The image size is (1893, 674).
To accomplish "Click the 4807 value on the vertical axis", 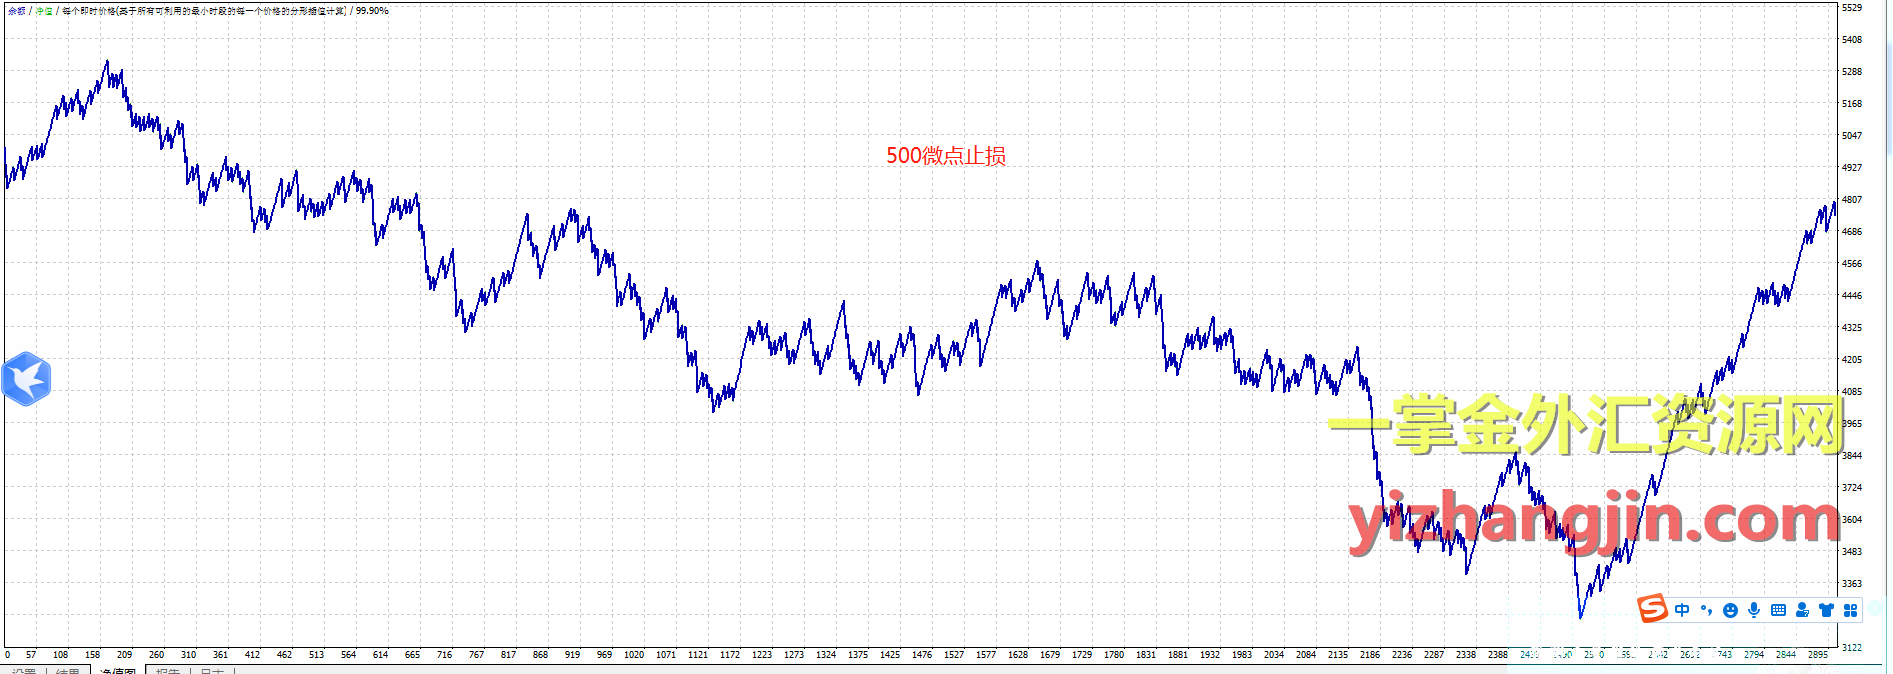I will coord(1852,200).
